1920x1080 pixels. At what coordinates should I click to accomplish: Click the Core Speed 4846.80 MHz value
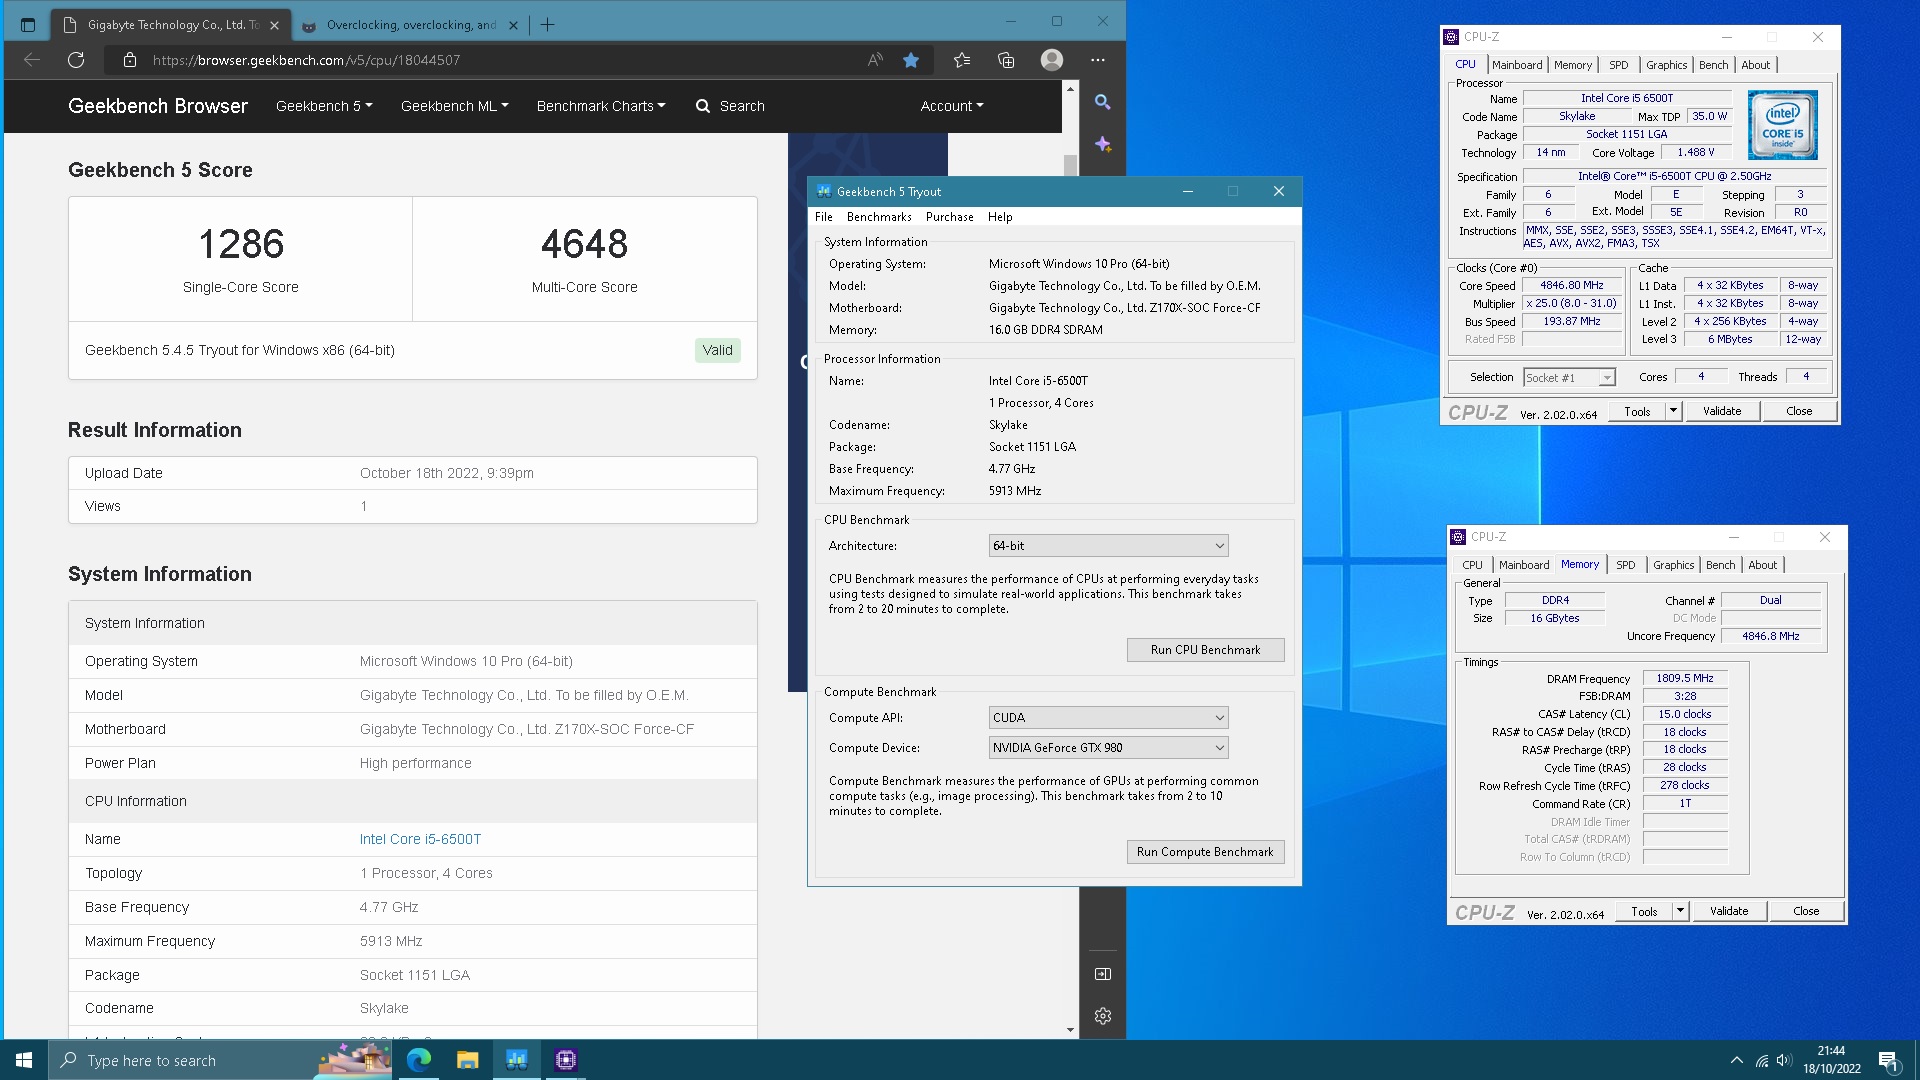point(1572,286)
